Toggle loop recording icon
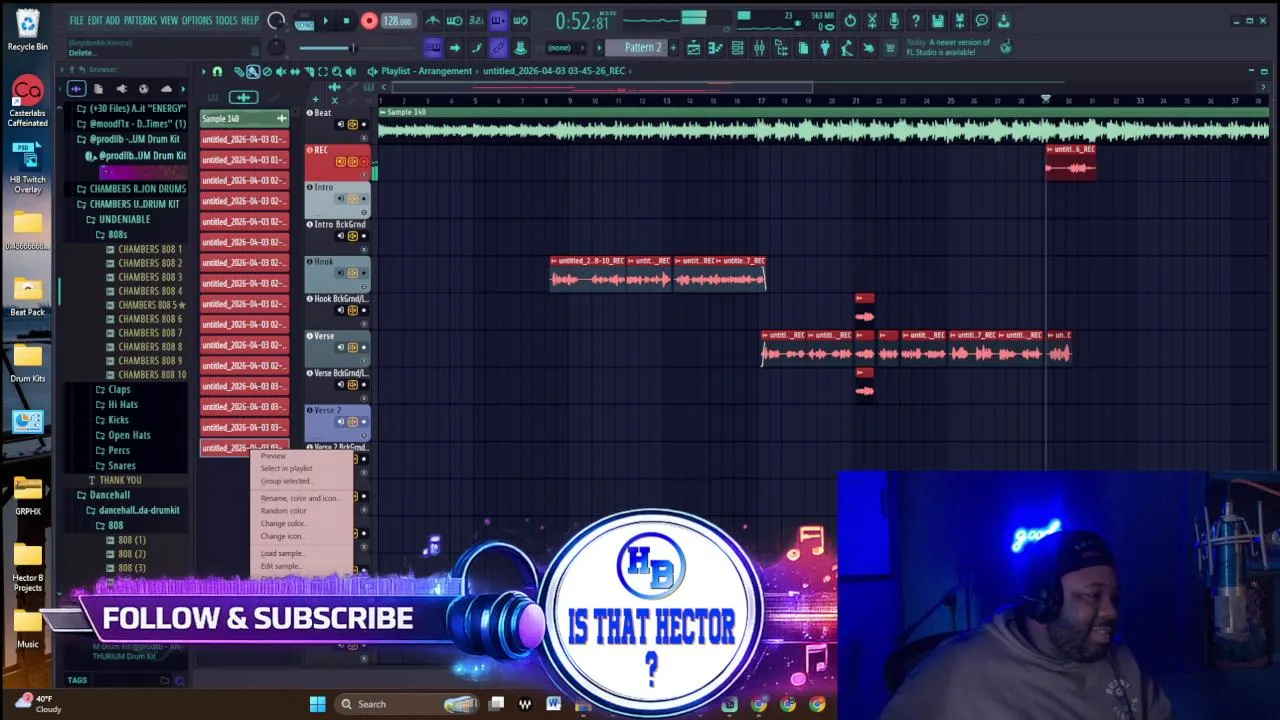This screenshot has width=1280, height=720. pyautogui.click(x=520, y=21)
